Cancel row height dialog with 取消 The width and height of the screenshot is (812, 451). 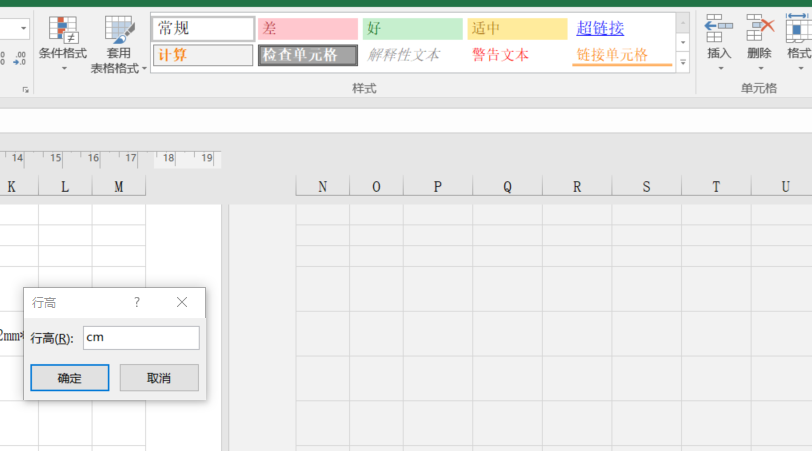tap(159, 377)
